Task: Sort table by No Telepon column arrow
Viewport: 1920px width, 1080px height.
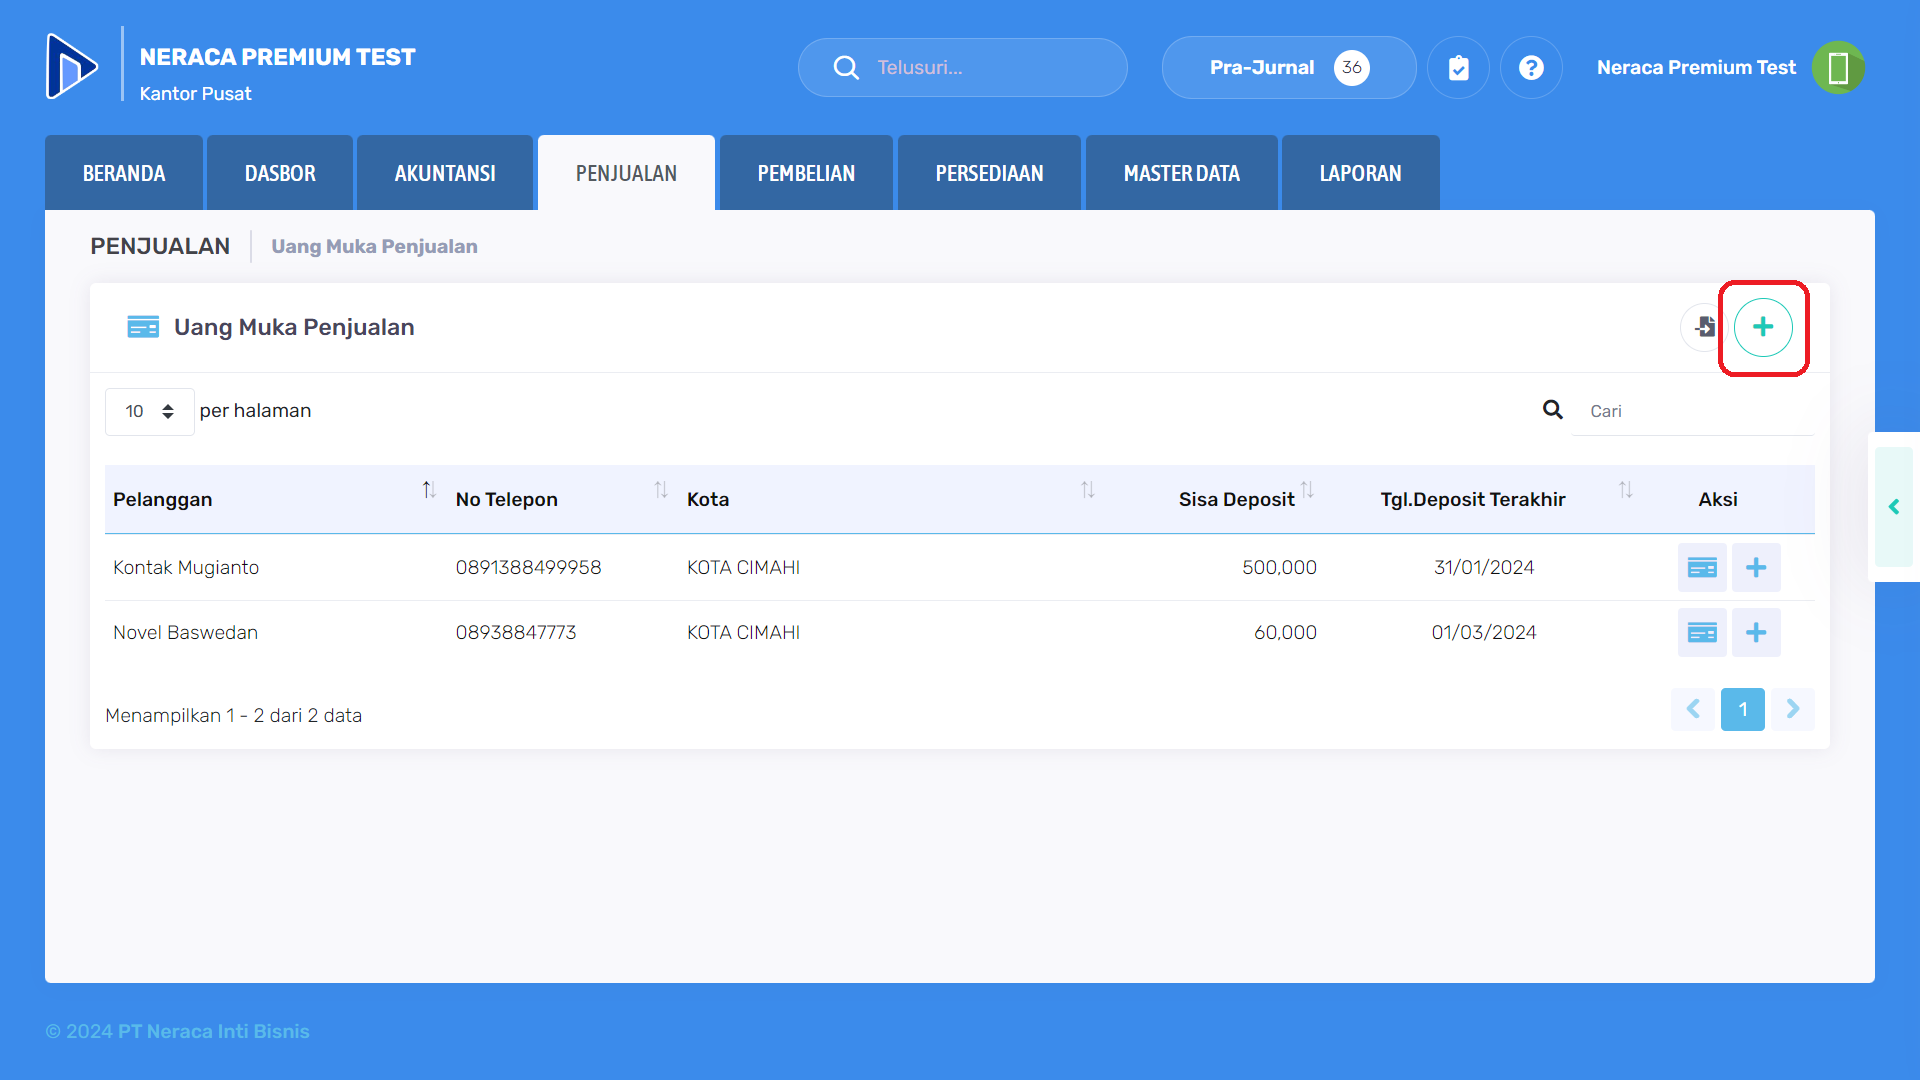Action: pyautogui.click(x=661, y=490)
